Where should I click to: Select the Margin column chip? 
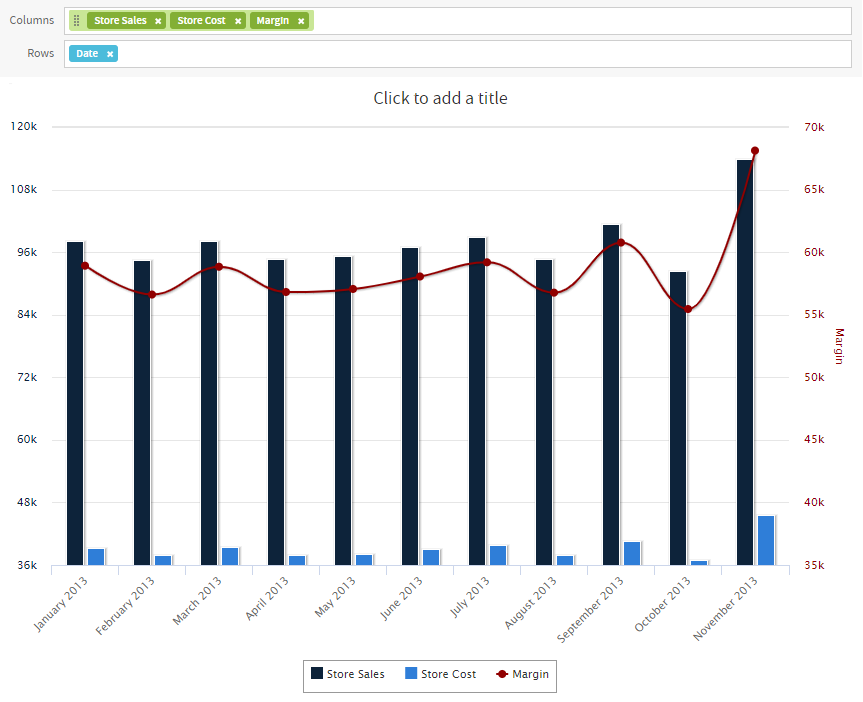coord(279,20)
